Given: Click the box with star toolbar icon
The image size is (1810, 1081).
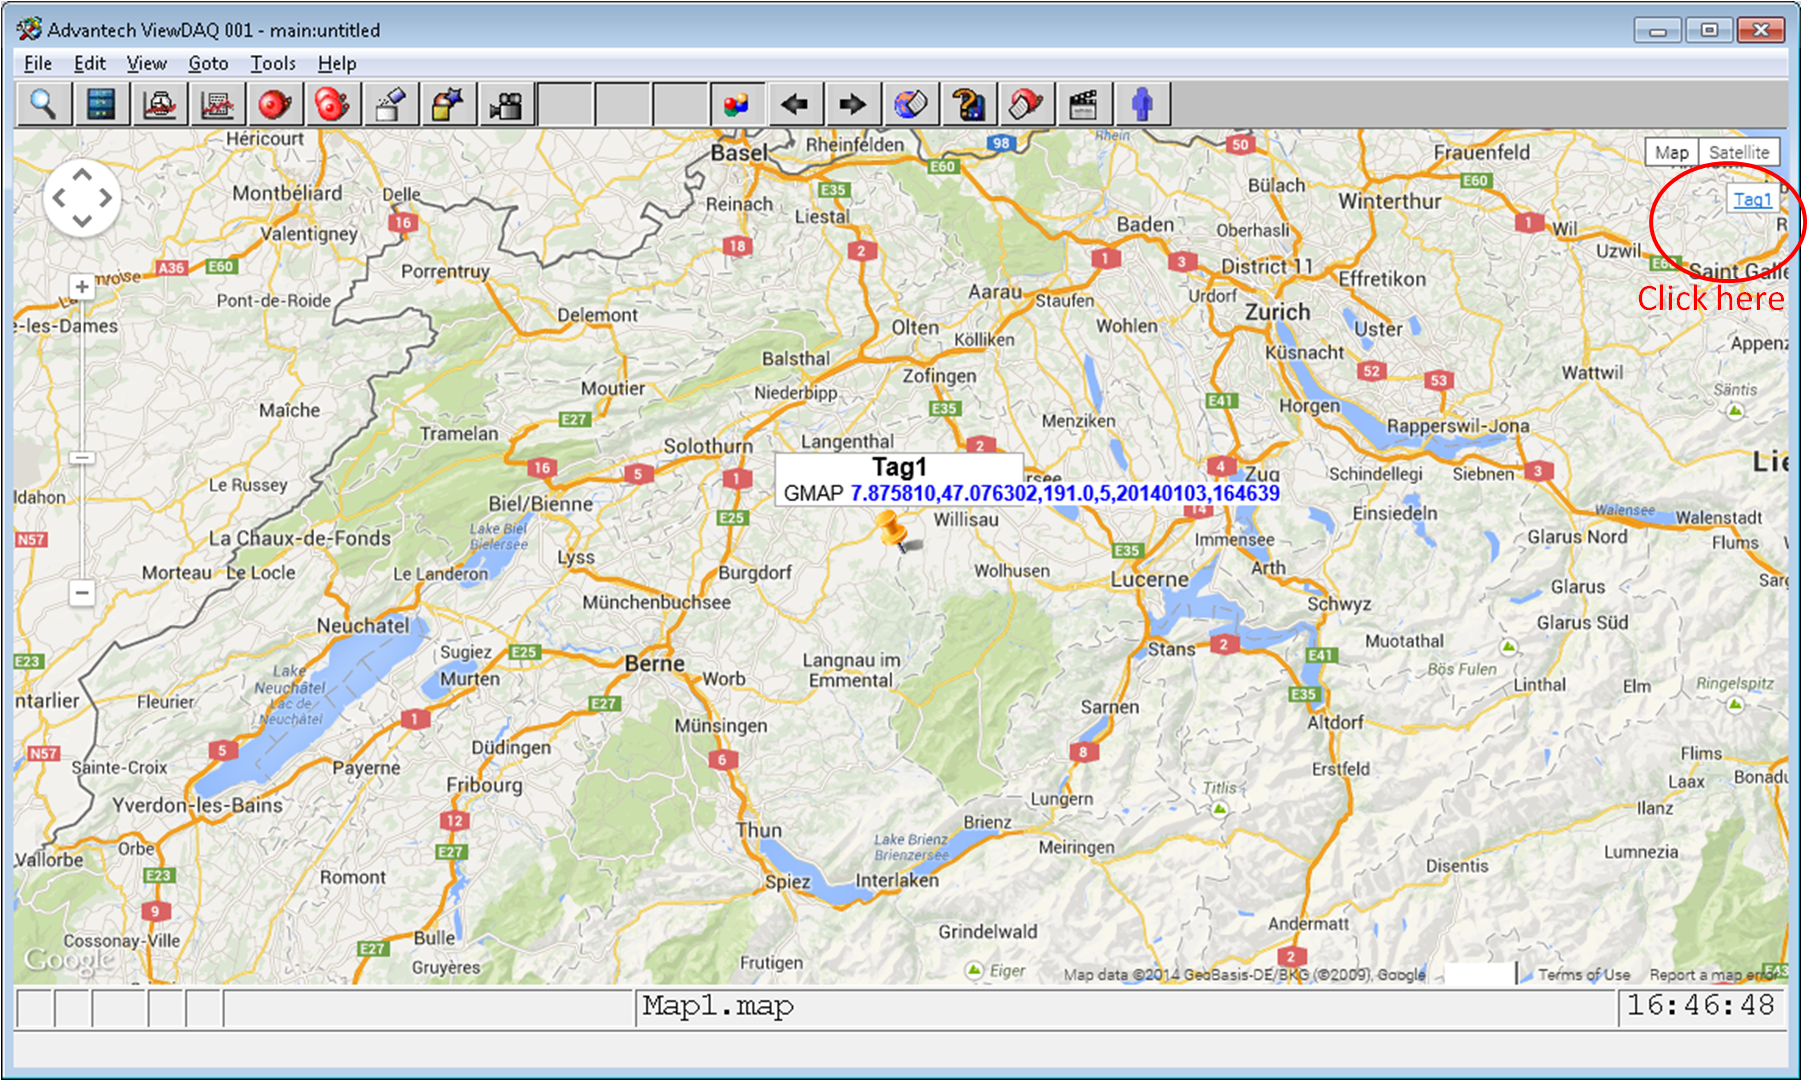Looking at the screenshot, I should pos(449,104).
